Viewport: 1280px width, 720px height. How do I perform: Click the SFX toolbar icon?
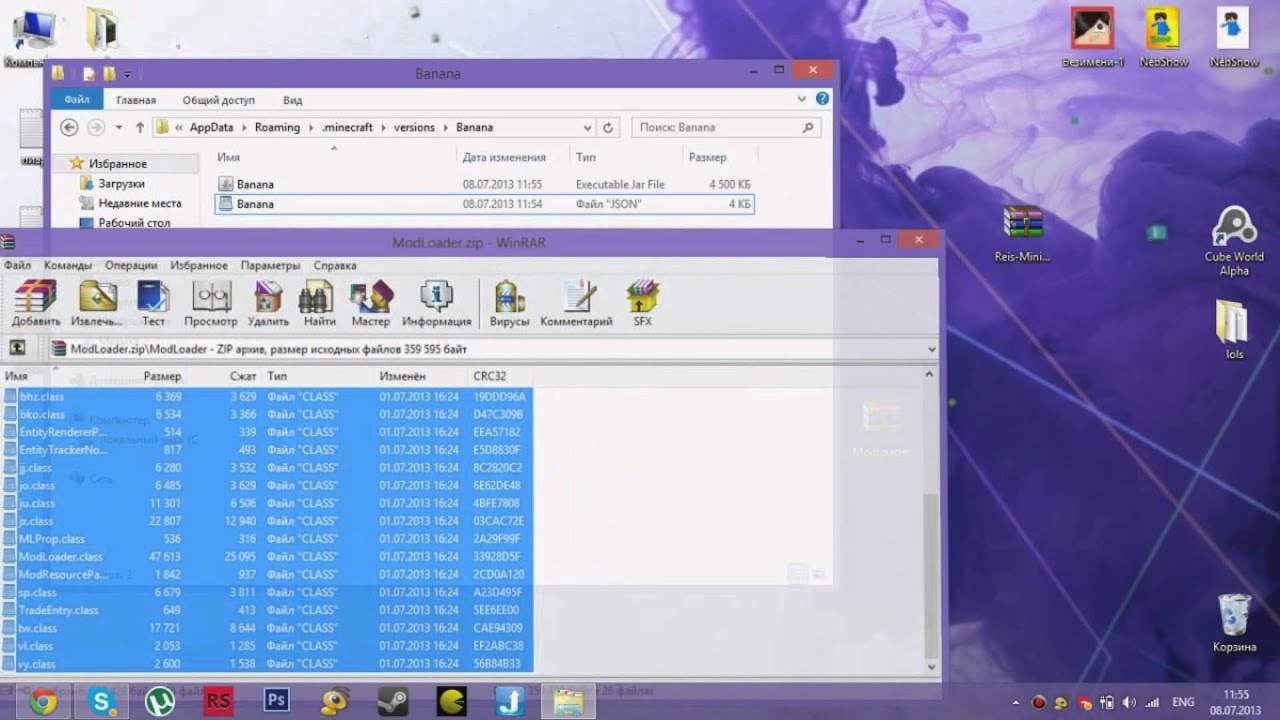(x=642, y=302)
